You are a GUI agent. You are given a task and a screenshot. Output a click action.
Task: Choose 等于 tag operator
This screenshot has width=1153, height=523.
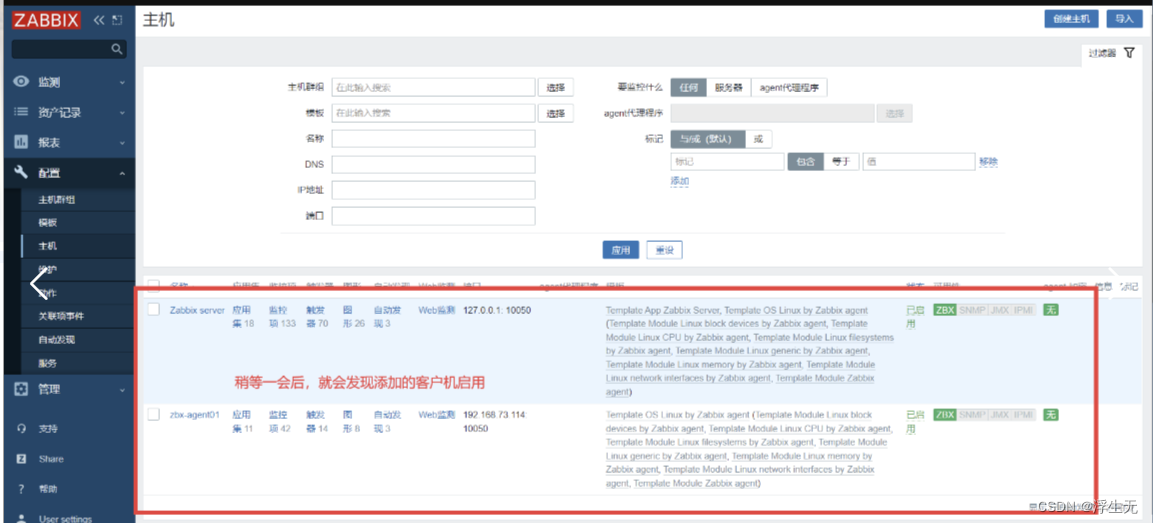coord(840,162)
